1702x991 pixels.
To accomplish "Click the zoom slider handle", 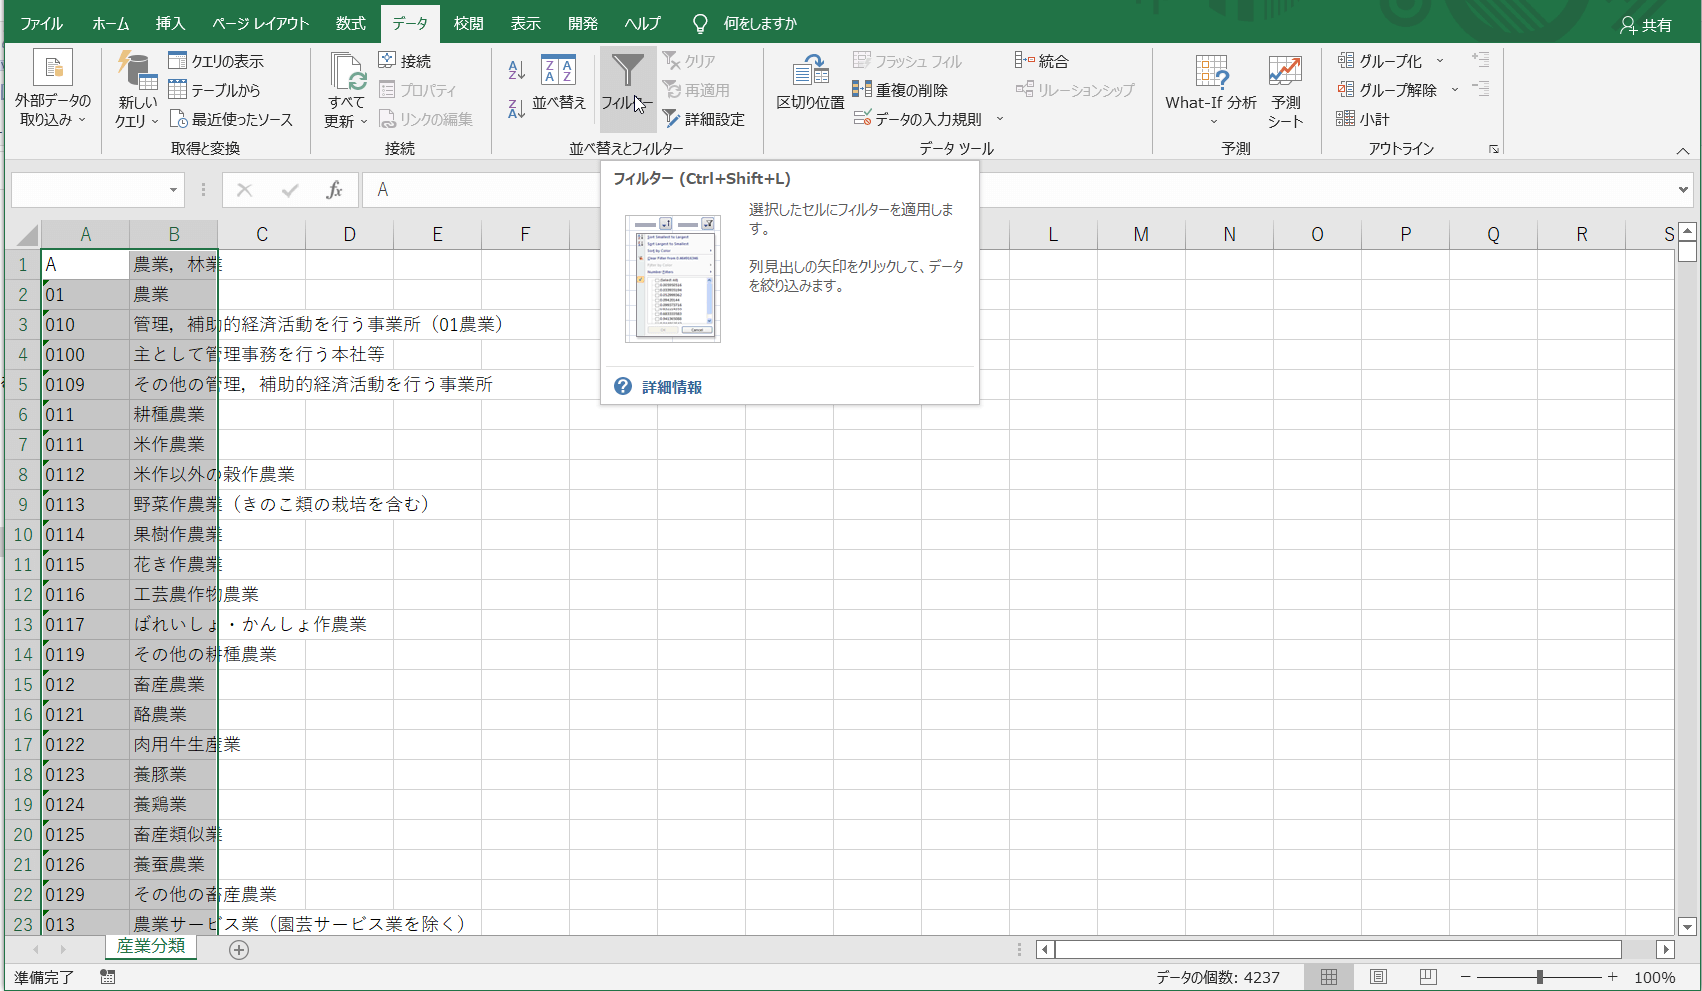I will pos(1540,977).
